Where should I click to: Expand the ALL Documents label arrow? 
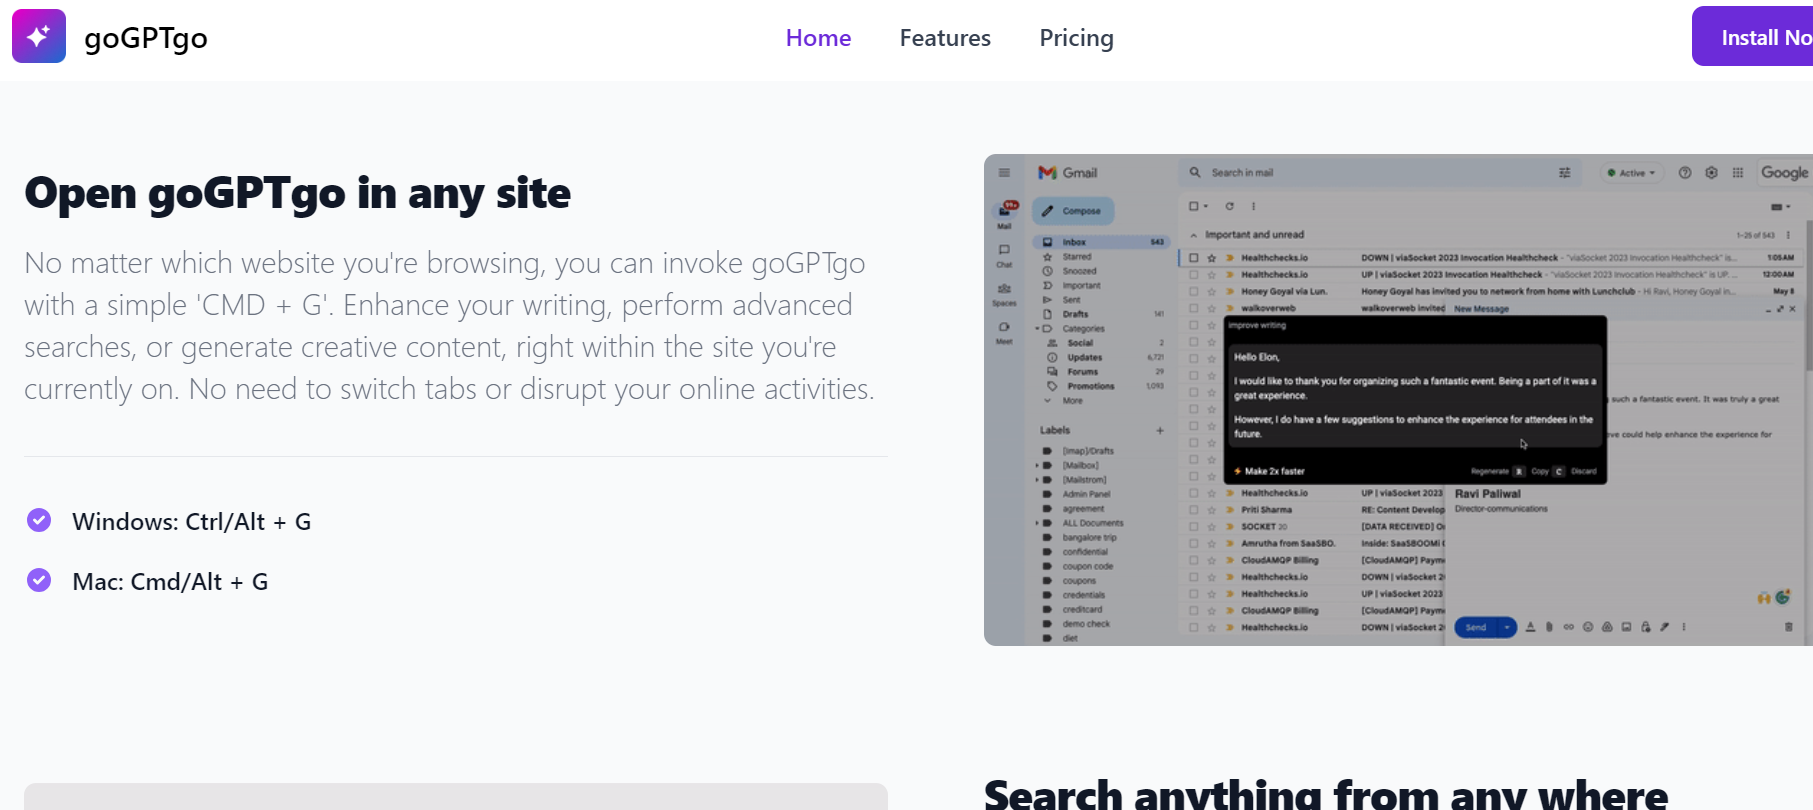[x=1037, y=523]
